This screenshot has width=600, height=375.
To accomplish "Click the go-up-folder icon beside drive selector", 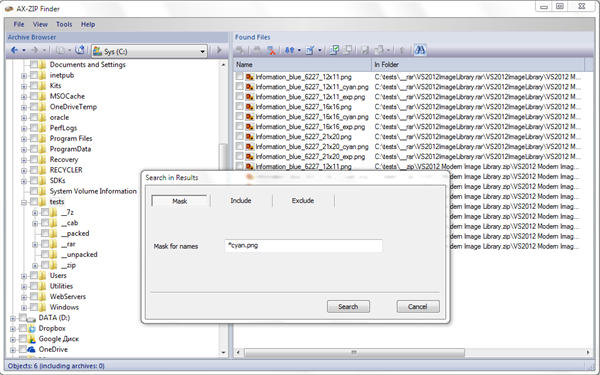I will pyautogui.click(x=80, y=50).
